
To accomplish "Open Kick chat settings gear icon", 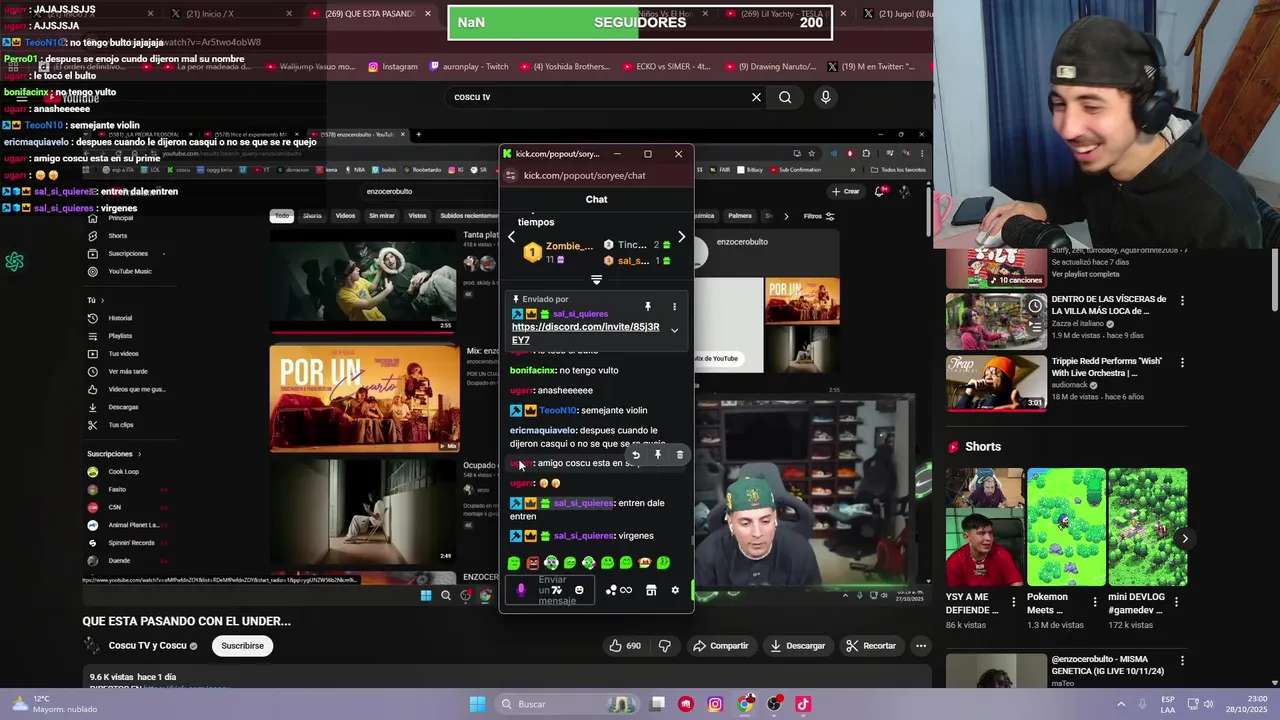I will (x=675, y=590).
